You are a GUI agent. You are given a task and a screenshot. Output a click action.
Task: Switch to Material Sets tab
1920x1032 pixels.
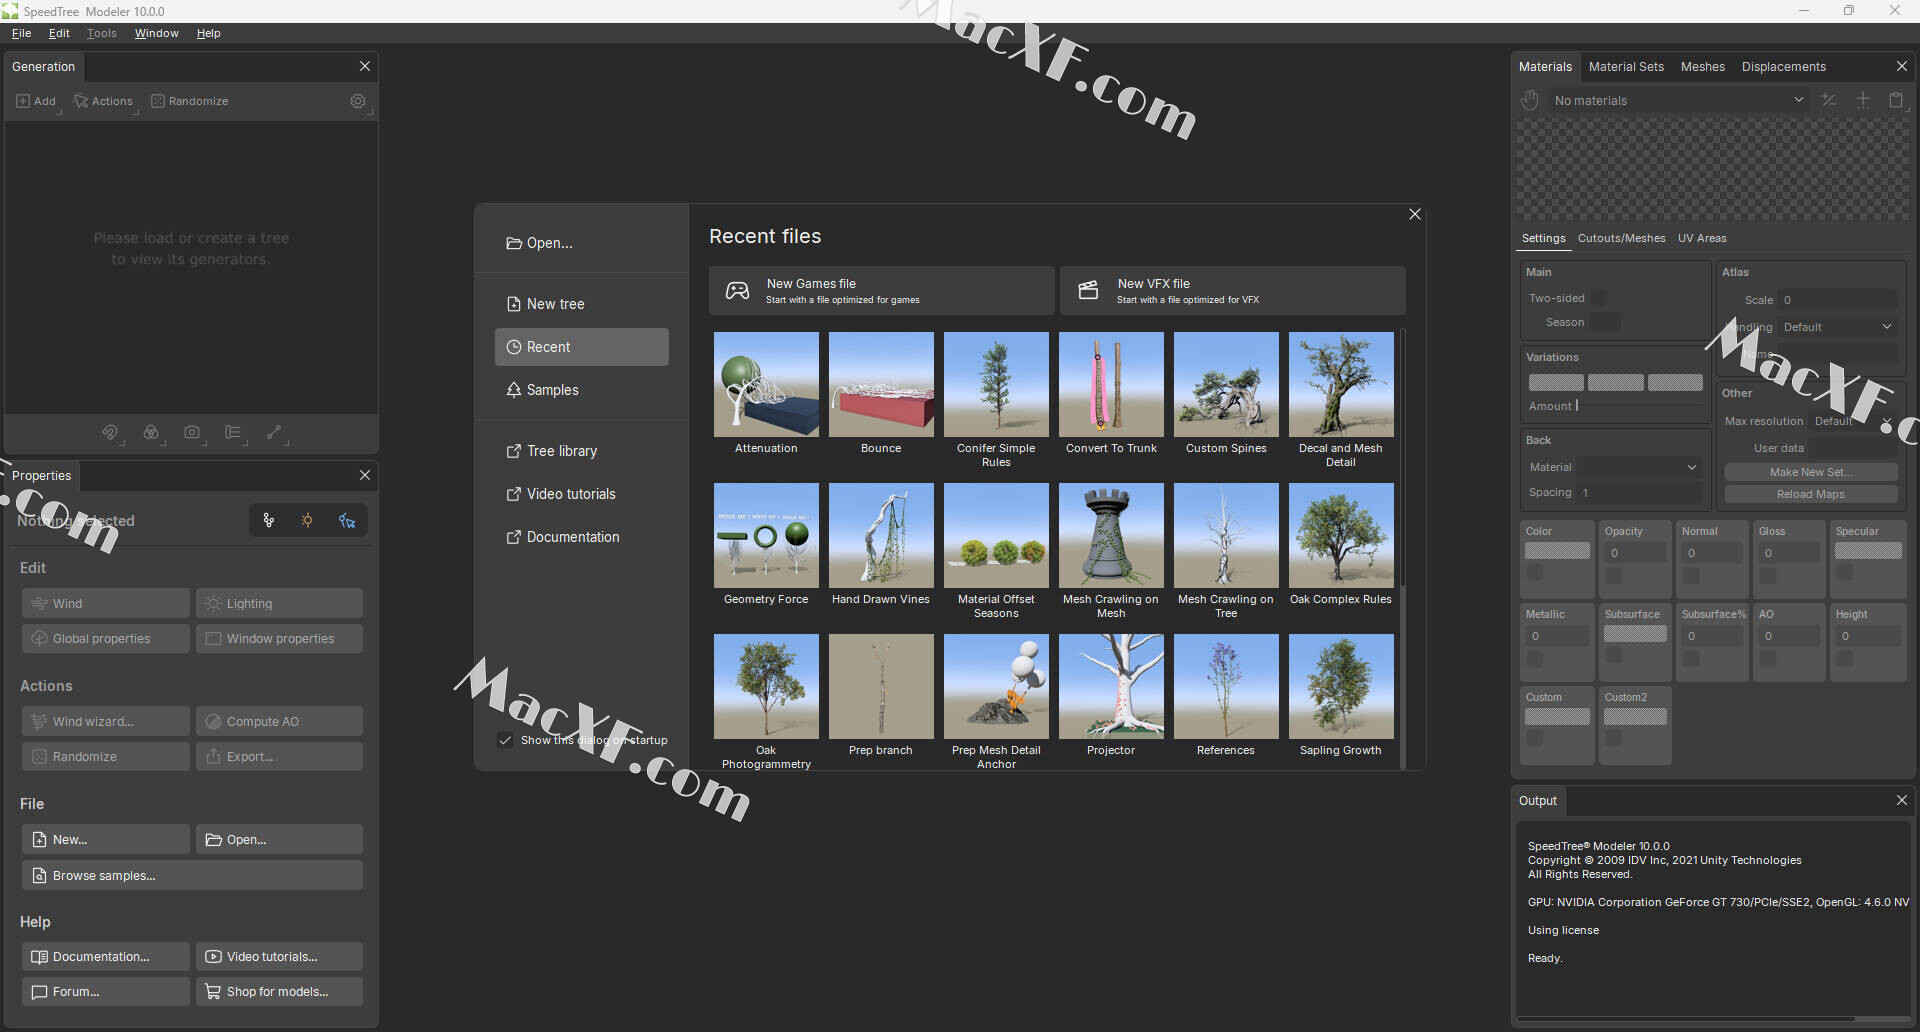click(x=1626, y=66)
